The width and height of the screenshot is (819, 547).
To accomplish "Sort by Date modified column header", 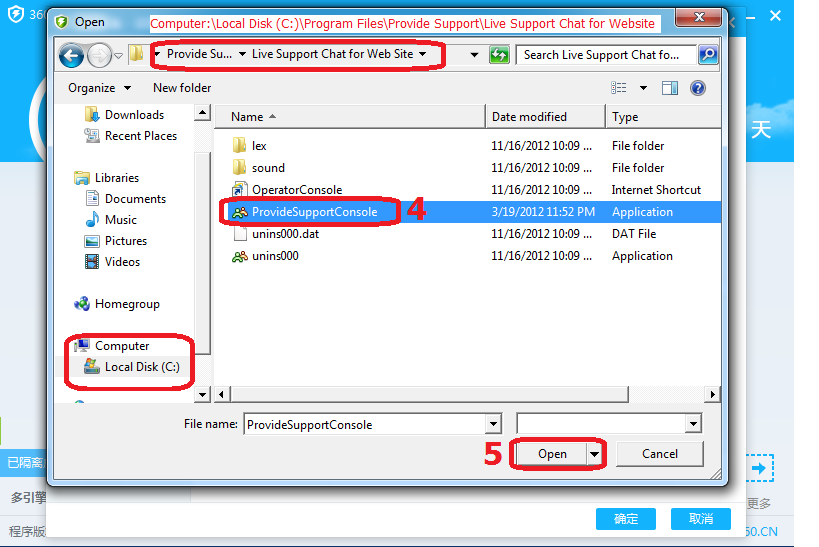I will [x=545, y=117].
